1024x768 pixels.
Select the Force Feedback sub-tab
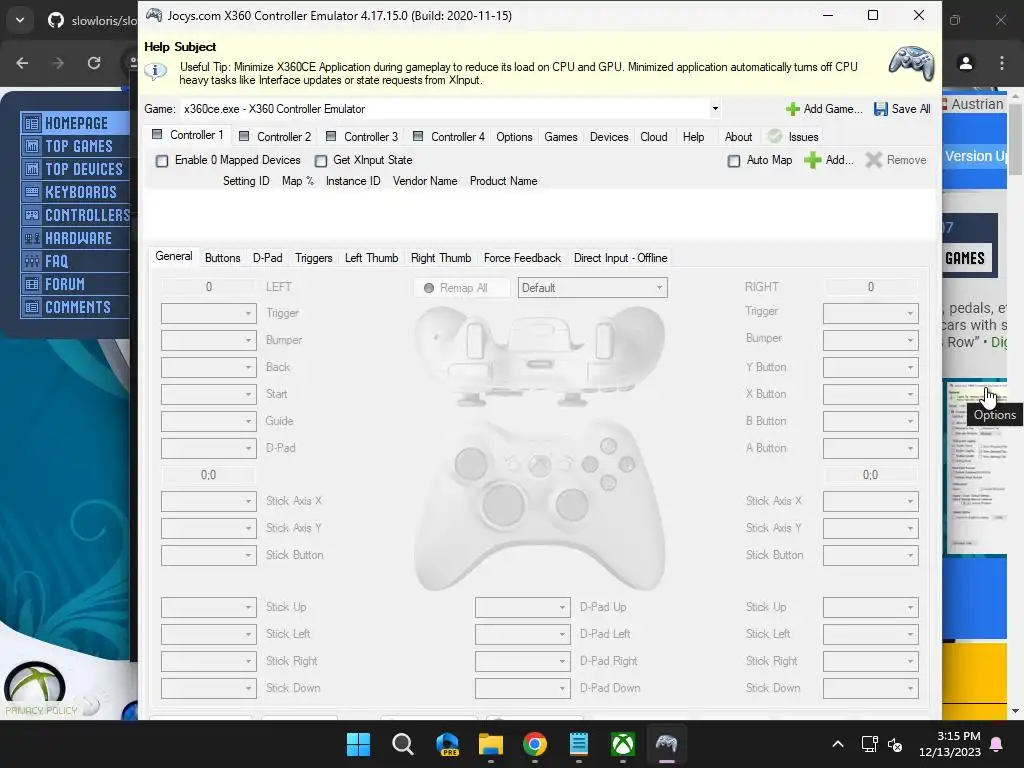[522, 258]
